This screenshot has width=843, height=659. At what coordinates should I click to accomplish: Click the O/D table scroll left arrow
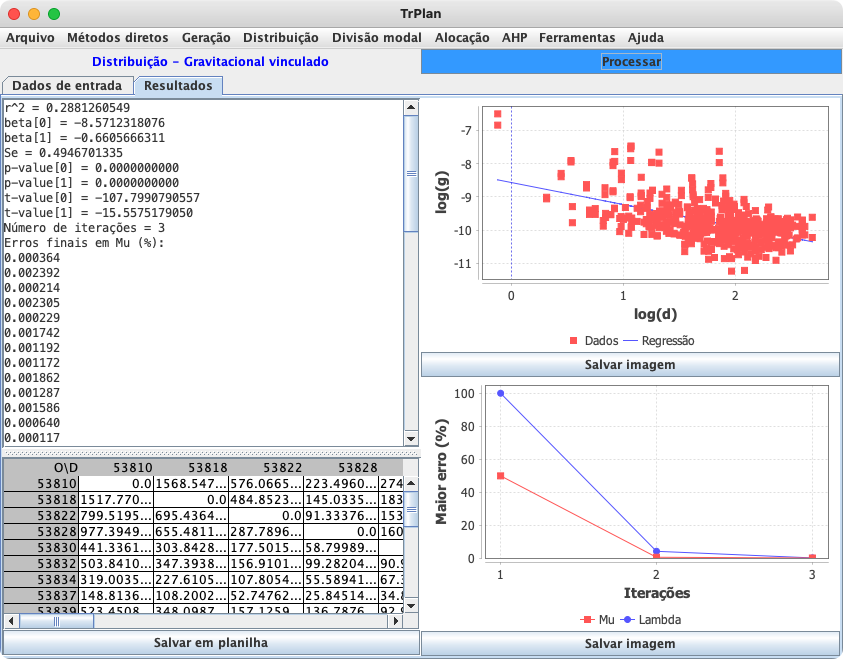pos(11,621)
